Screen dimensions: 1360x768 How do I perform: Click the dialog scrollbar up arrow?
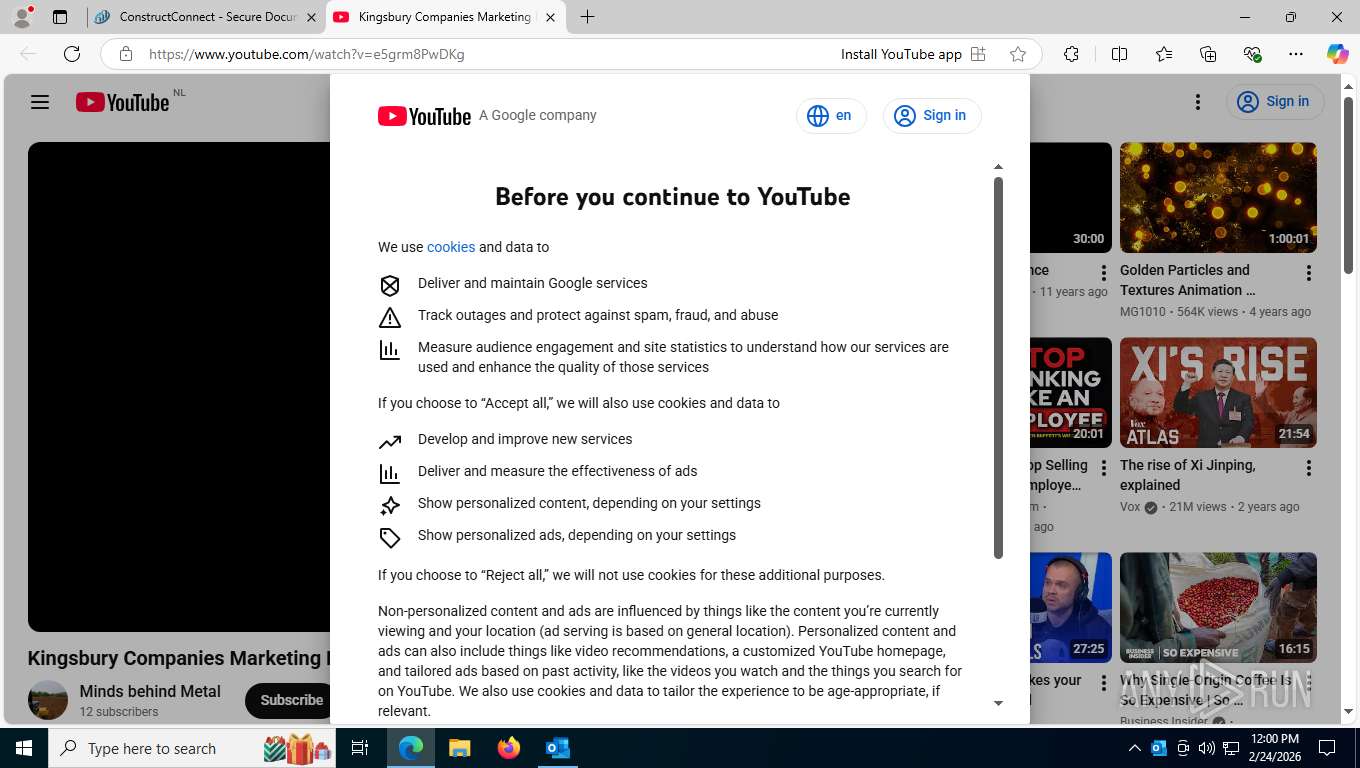click(x=998, y=167)
